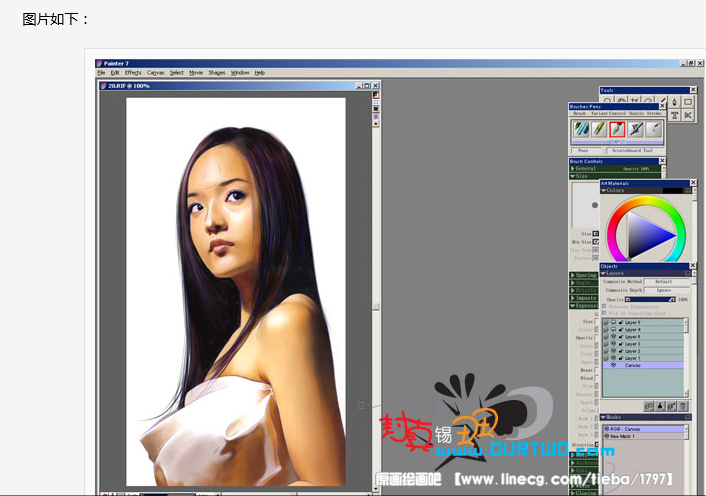
Task: Open Variant menu in Brushes palette
Action: point(598,113)
